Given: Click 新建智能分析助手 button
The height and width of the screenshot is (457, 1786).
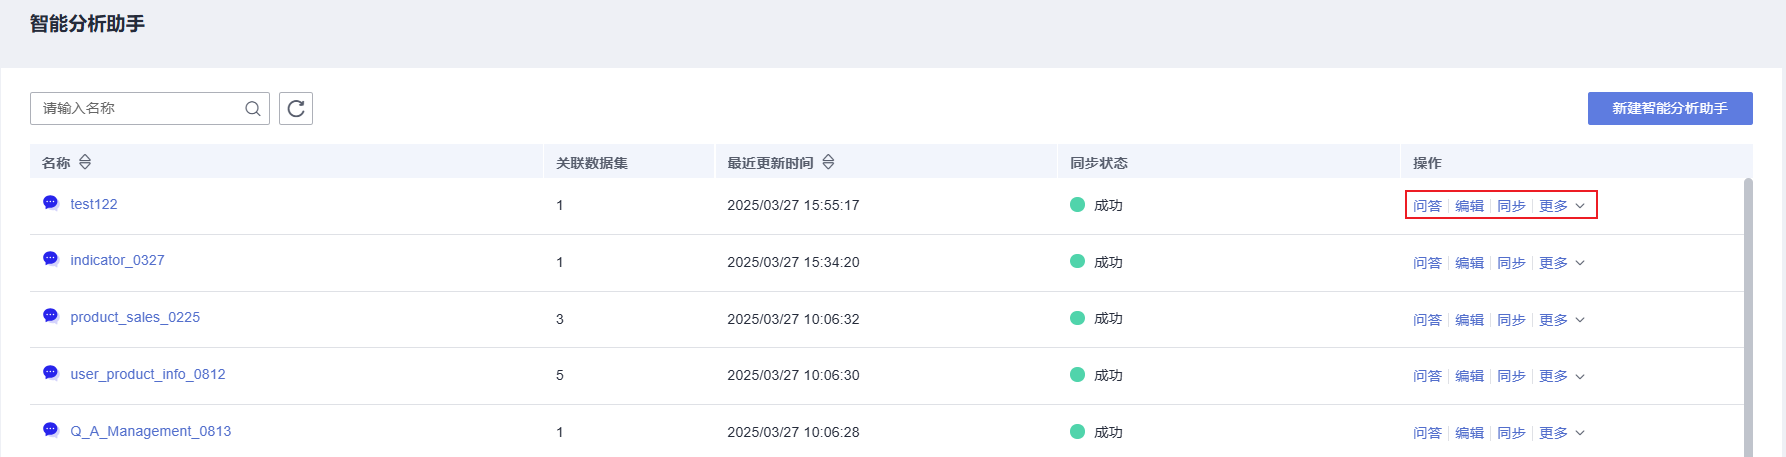Looking at the screenshot, I should (x=1670, y=109).
